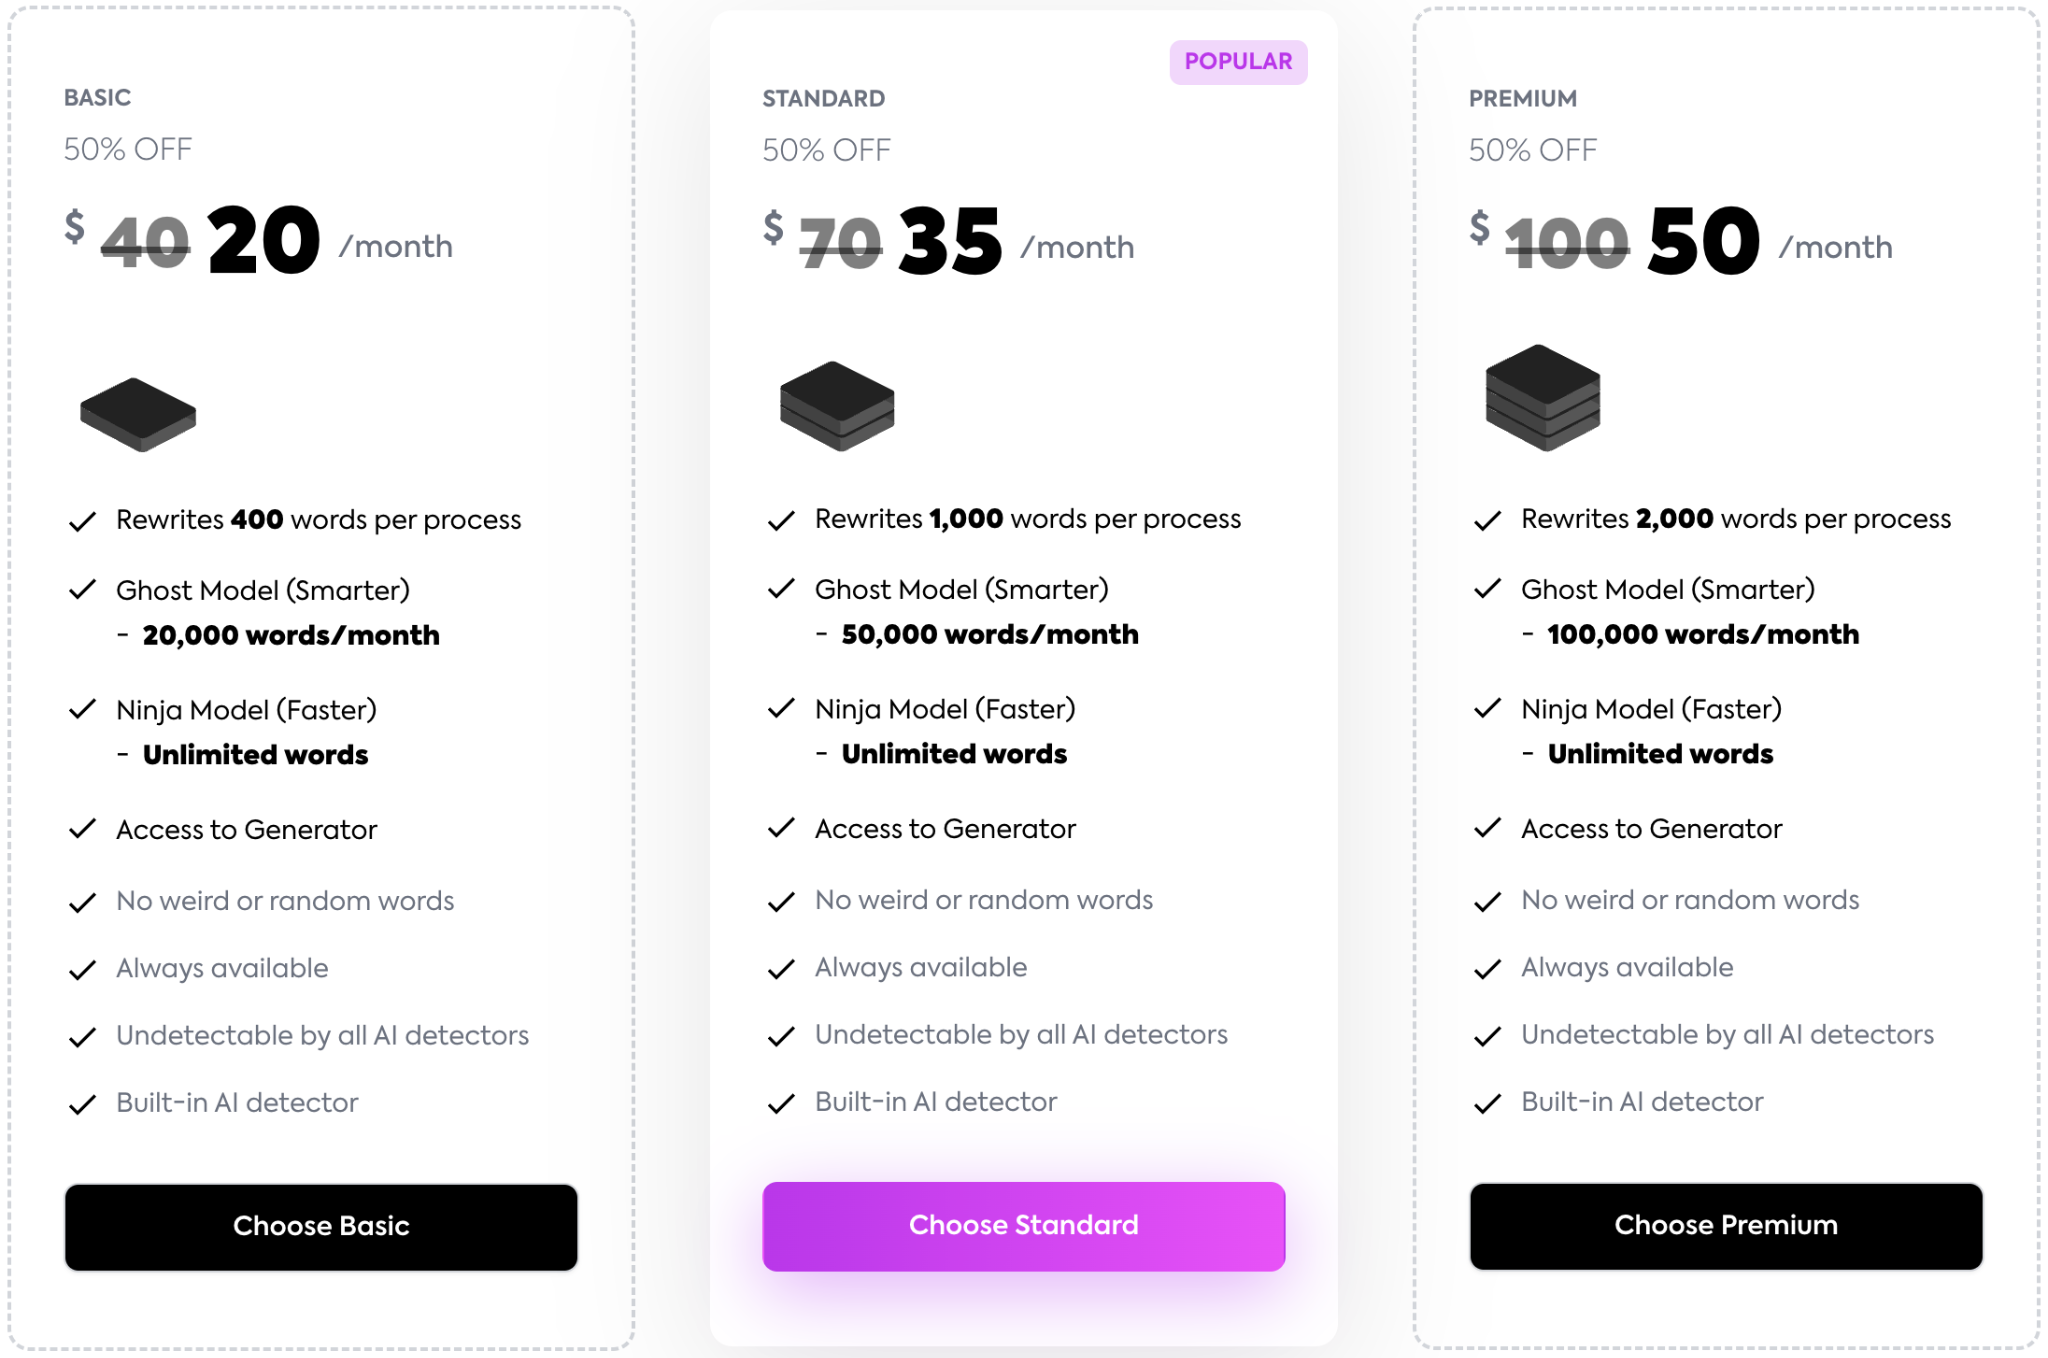Click checkmark beside Rewrites 2,000 words
Viewport: 2048px width, 1358px height.
(1487, 520)
